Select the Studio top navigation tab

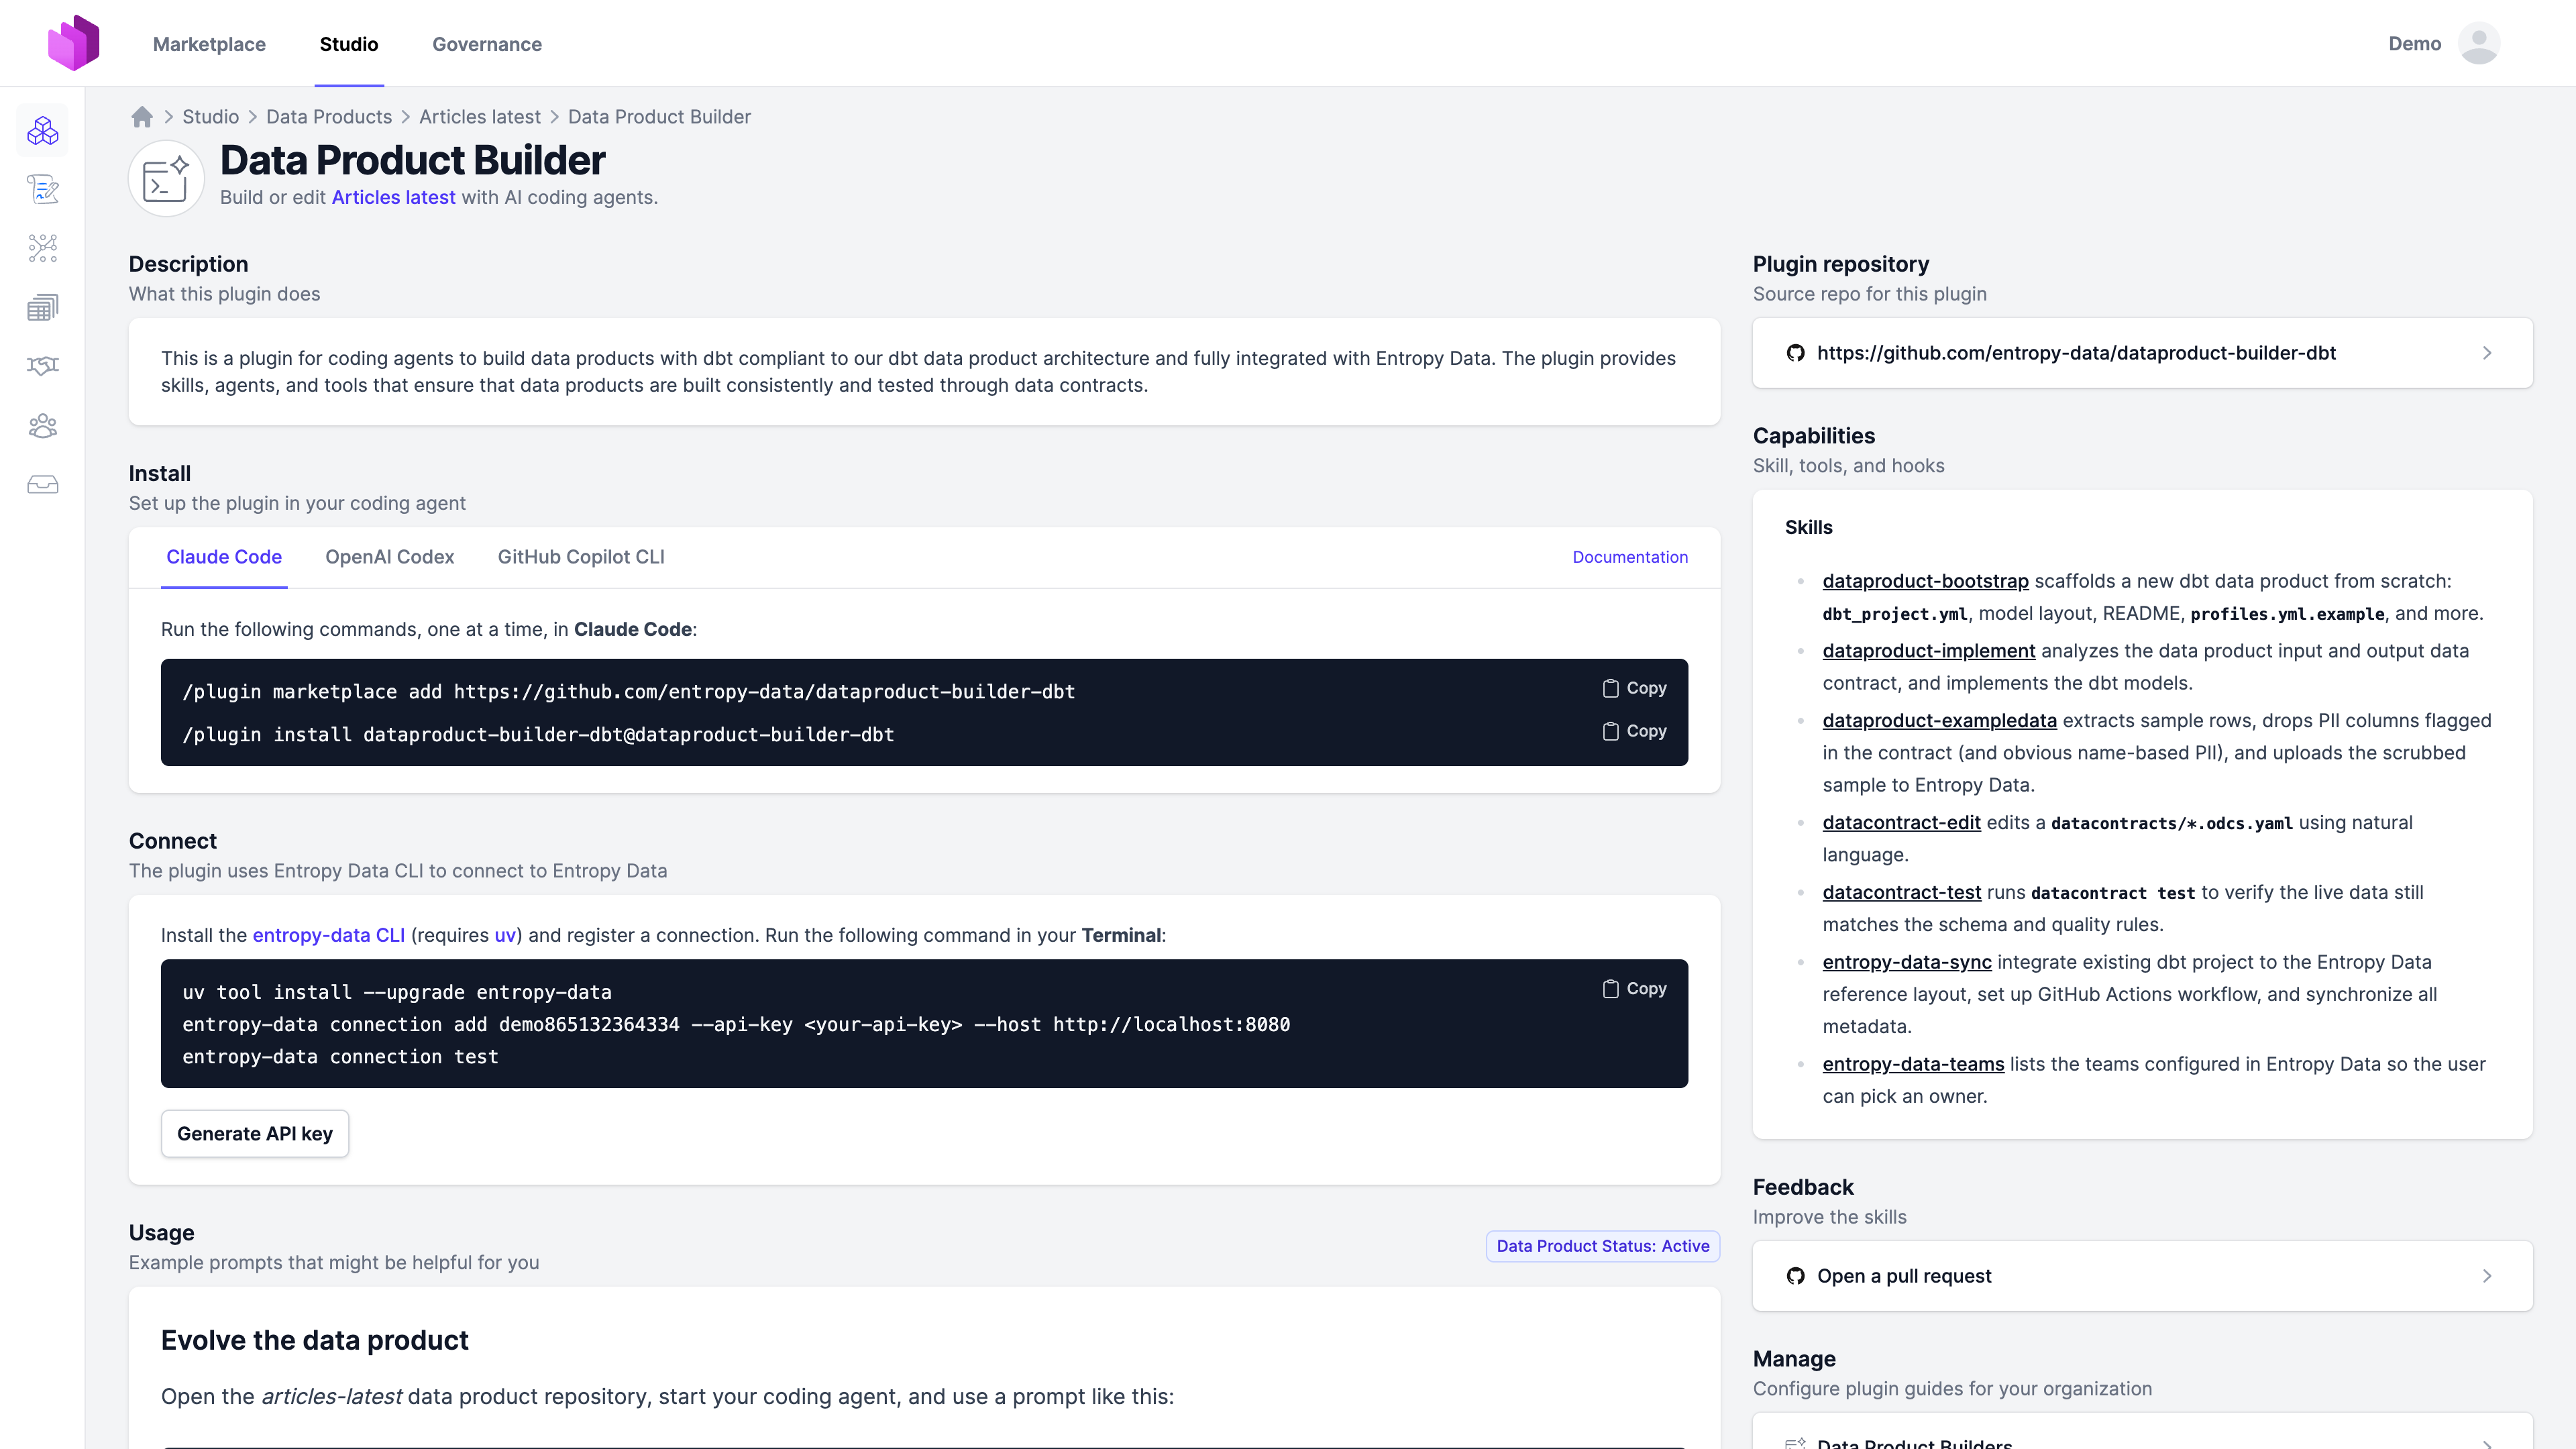(349, 44)
